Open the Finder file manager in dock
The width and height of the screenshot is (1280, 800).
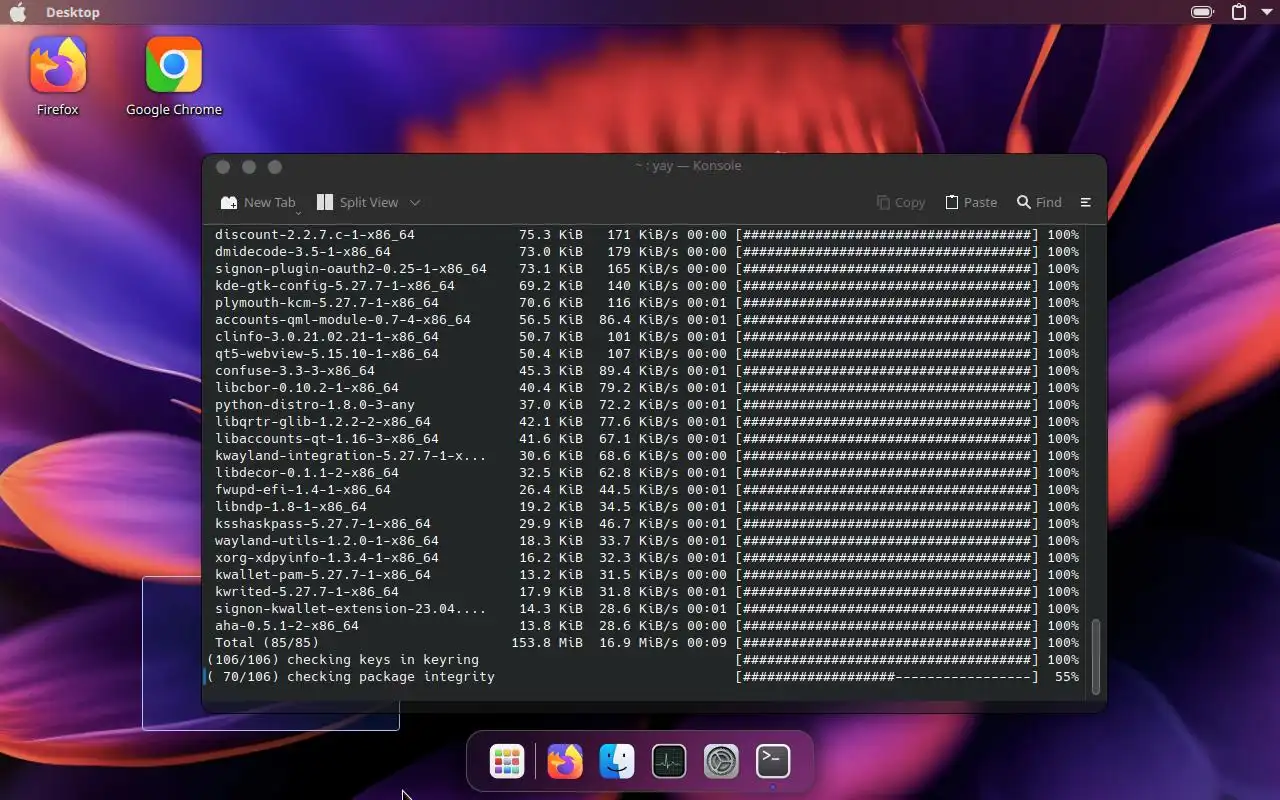617,762
